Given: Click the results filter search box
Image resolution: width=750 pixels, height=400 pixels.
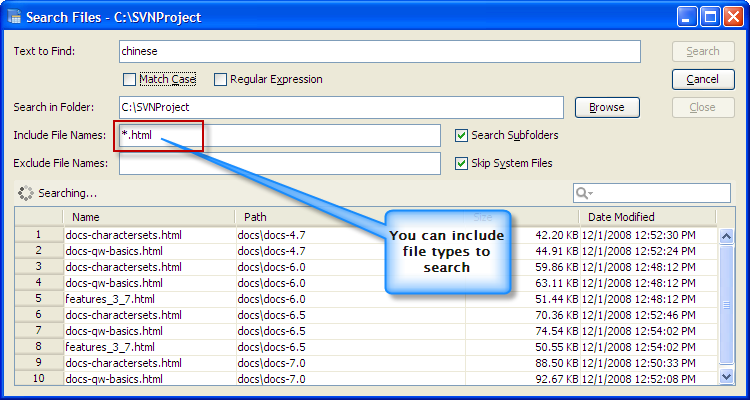Looking at the screenshot, I should coord(651,193).
